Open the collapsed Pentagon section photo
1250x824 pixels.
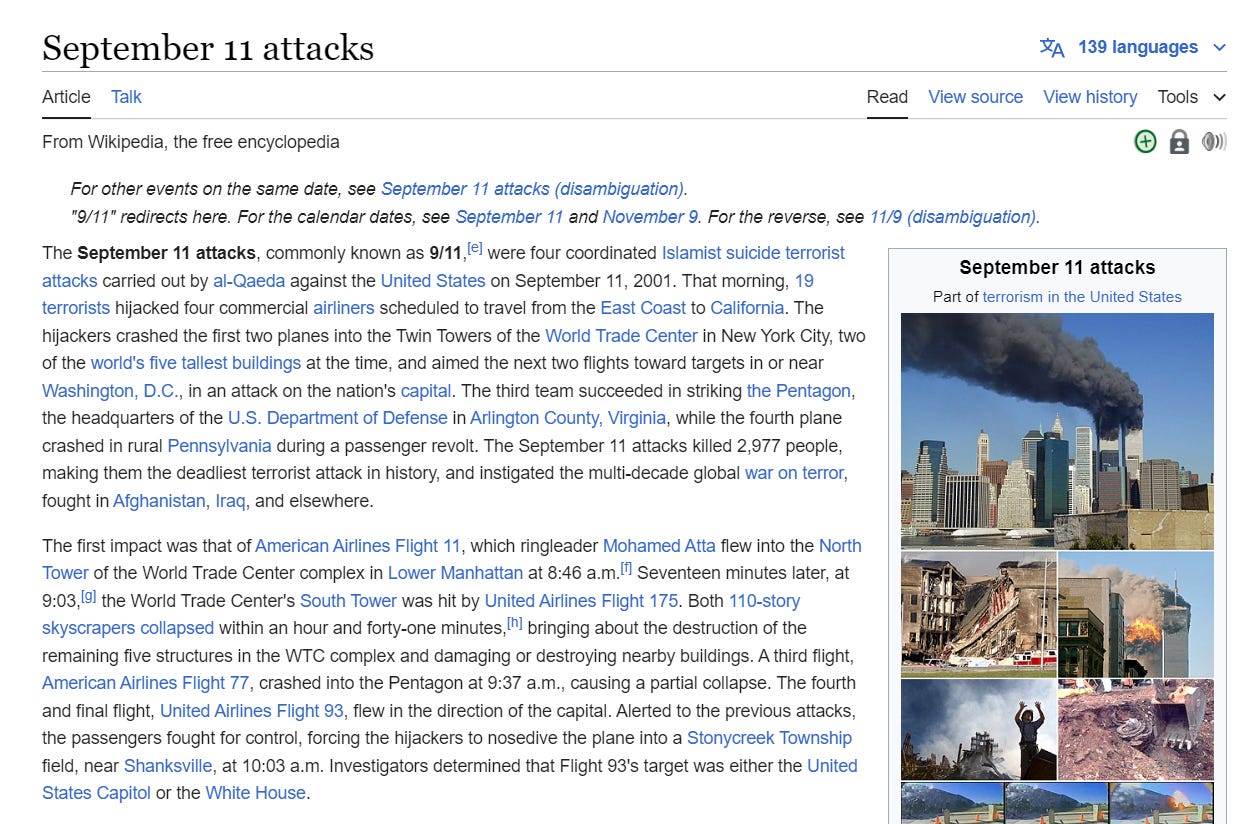(x=979, y=615)
